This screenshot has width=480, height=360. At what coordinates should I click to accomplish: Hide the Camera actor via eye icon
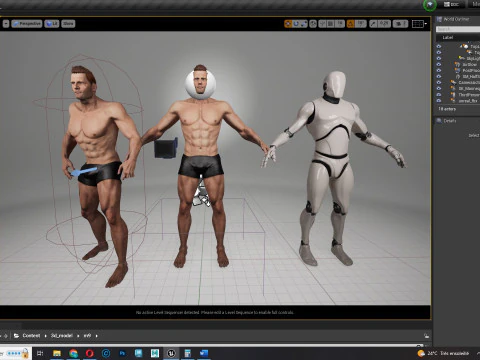439,82
